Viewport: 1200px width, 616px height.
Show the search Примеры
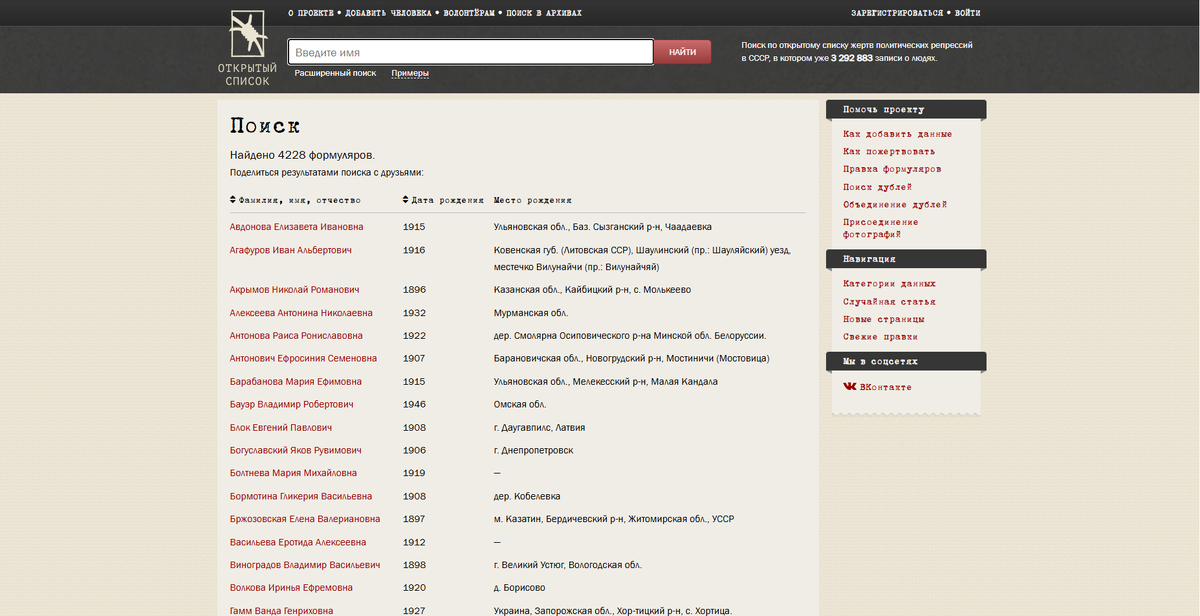[x=410, y=73]
